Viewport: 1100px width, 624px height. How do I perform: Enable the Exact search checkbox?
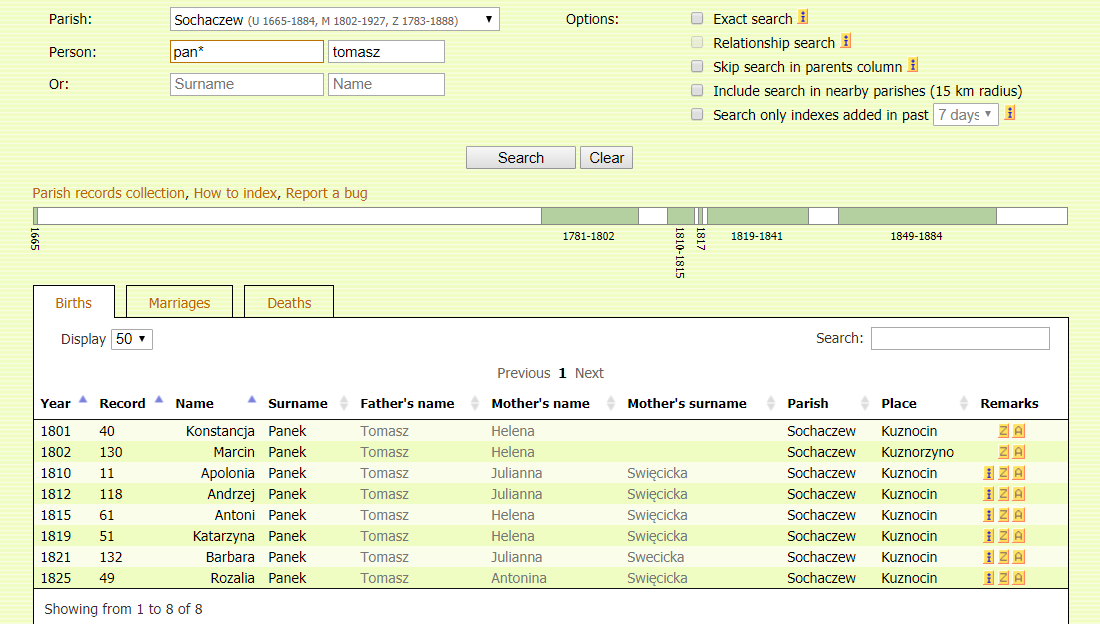(697, 19)
